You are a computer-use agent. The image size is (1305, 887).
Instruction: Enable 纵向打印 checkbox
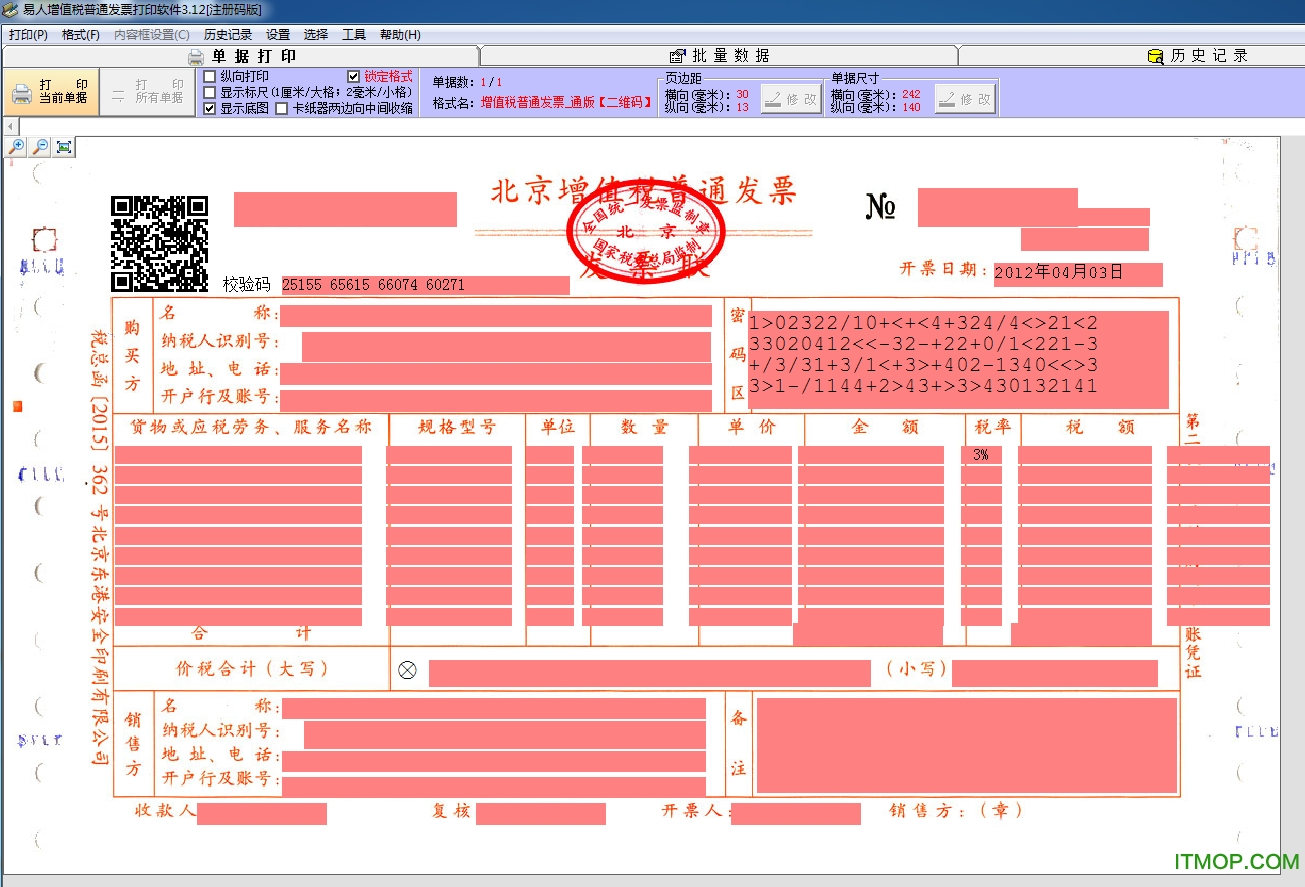tap(209, 76)
